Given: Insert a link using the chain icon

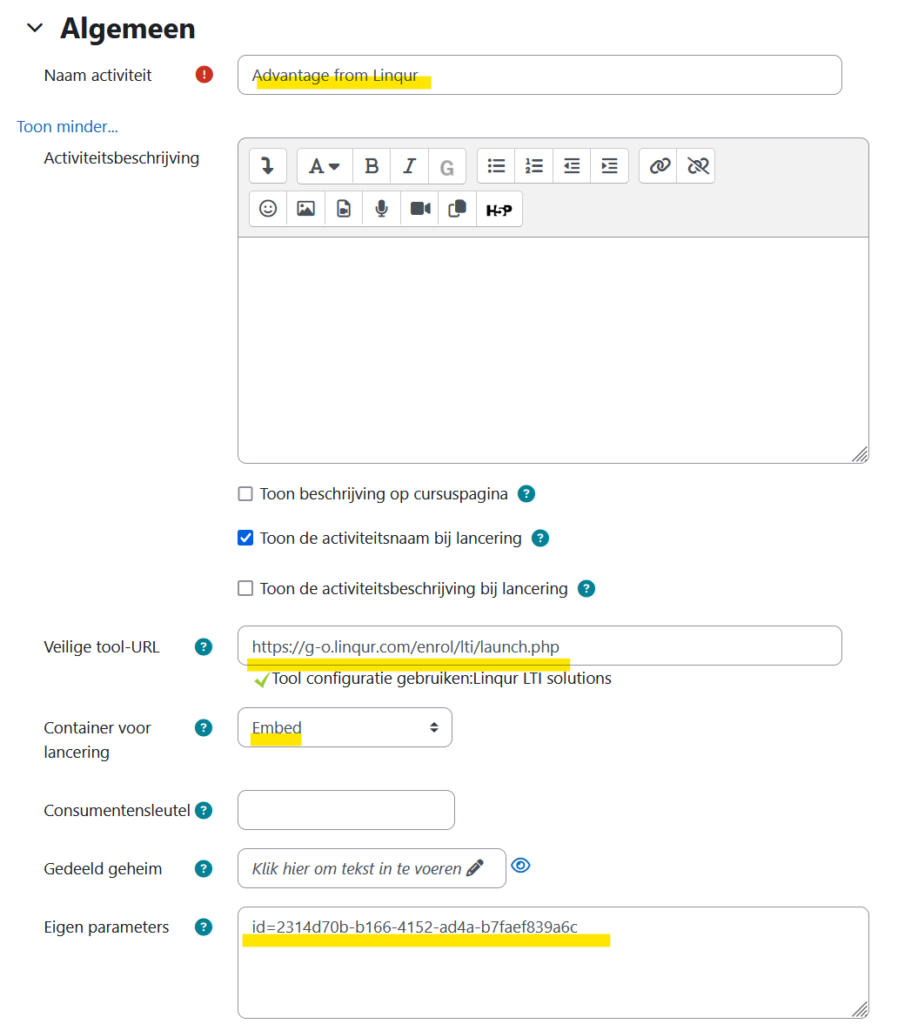Looking at the screenshot, I should (x=660, y=166).
